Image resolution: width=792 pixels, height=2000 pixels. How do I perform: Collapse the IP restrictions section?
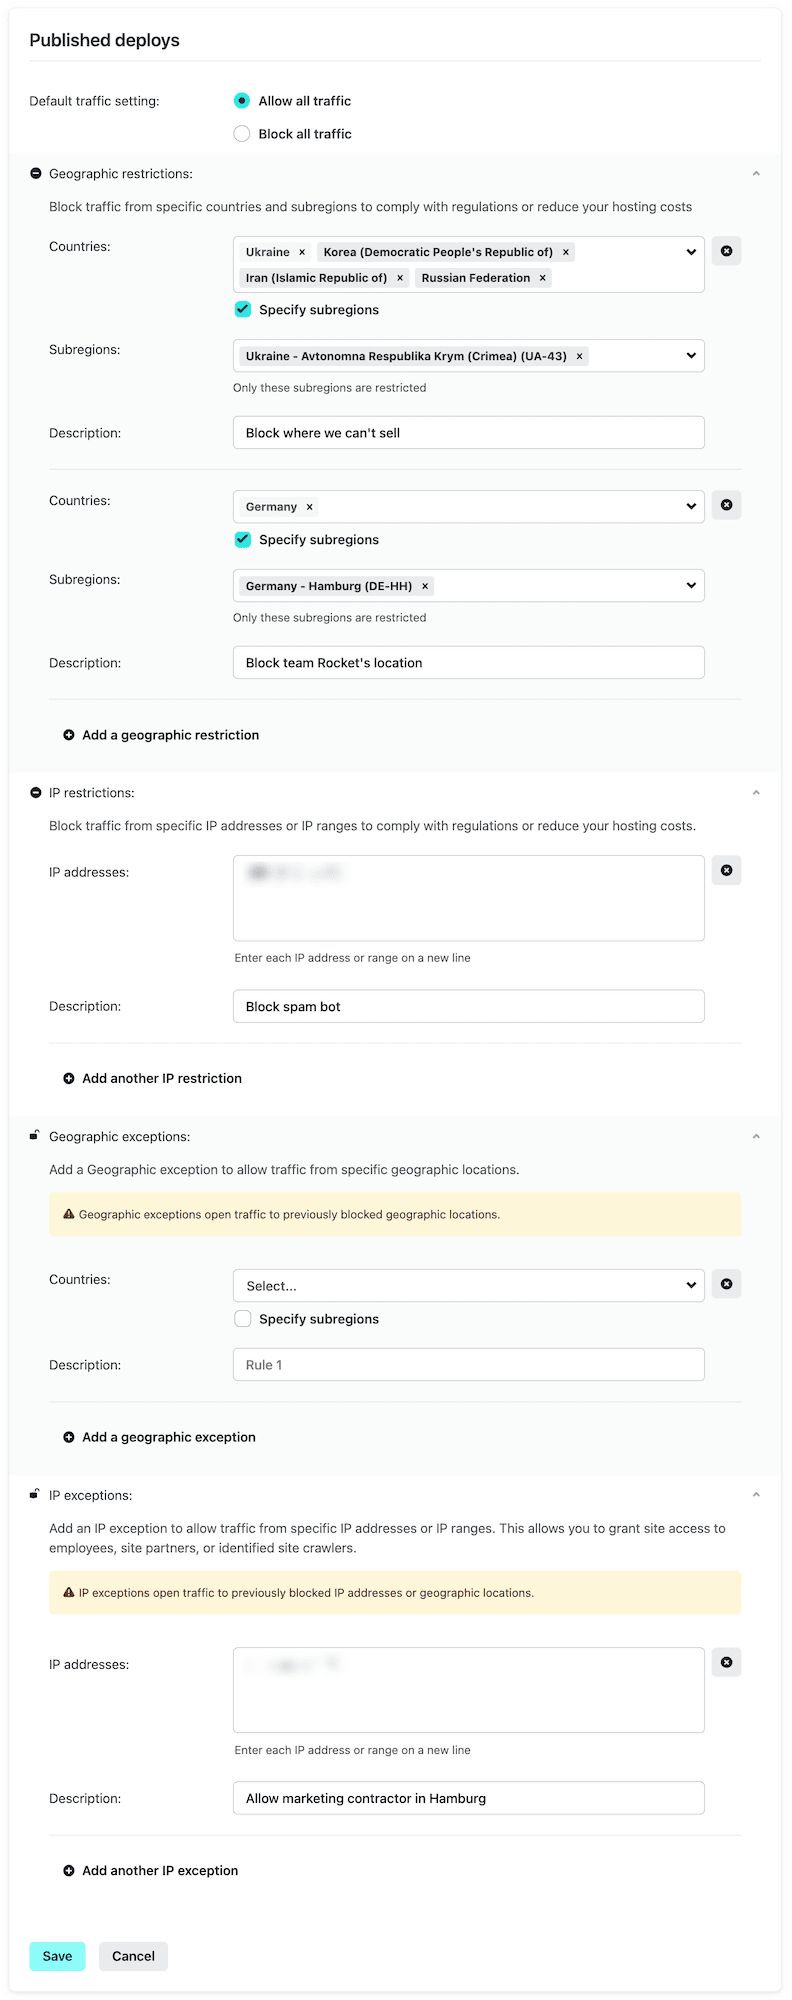click(x=756, y=793)
